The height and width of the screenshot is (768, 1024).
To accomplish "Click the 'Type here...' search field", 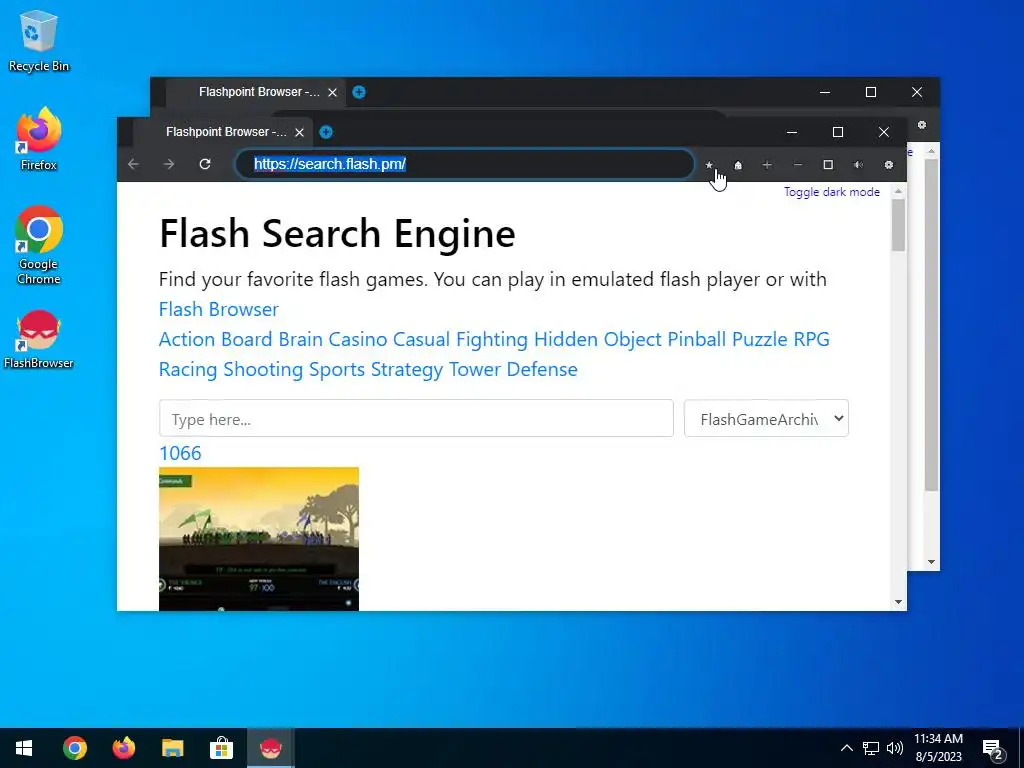I will [x=416, y=419].
